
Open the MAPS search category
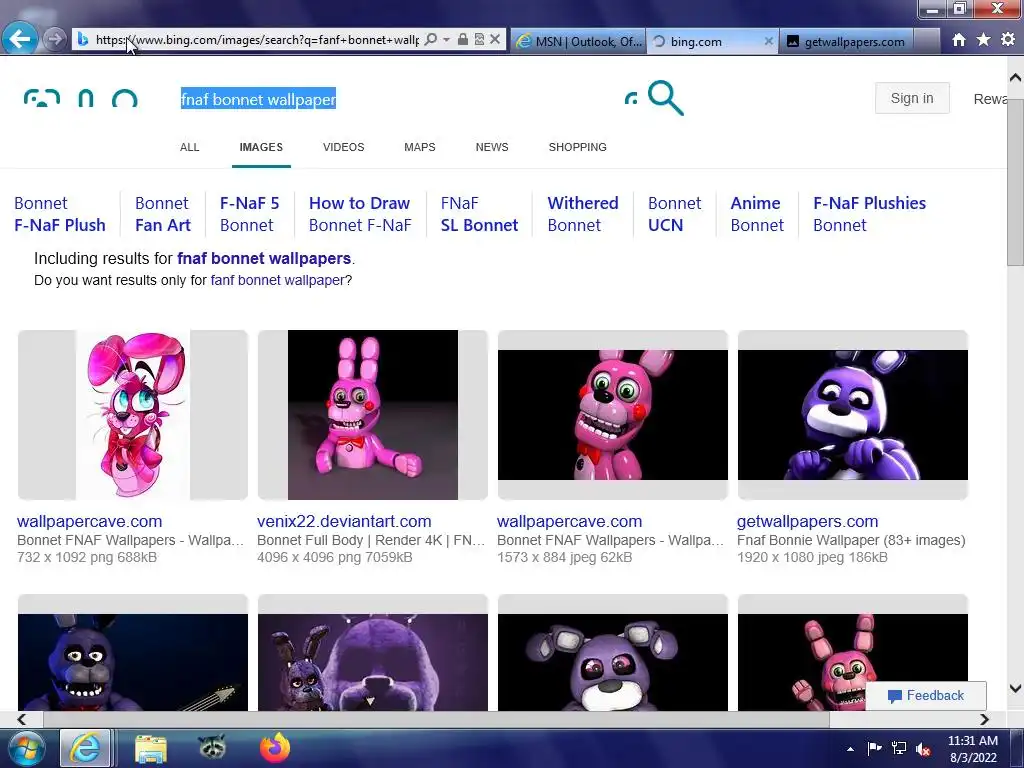(x=419, y=147)
